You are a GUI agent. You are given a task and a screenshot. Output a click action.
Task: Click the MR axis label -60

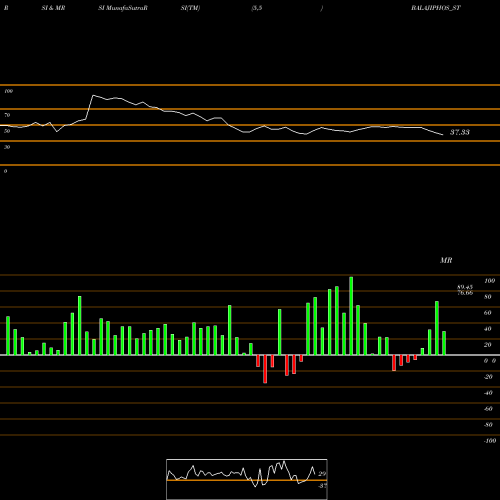pos(488,409)
